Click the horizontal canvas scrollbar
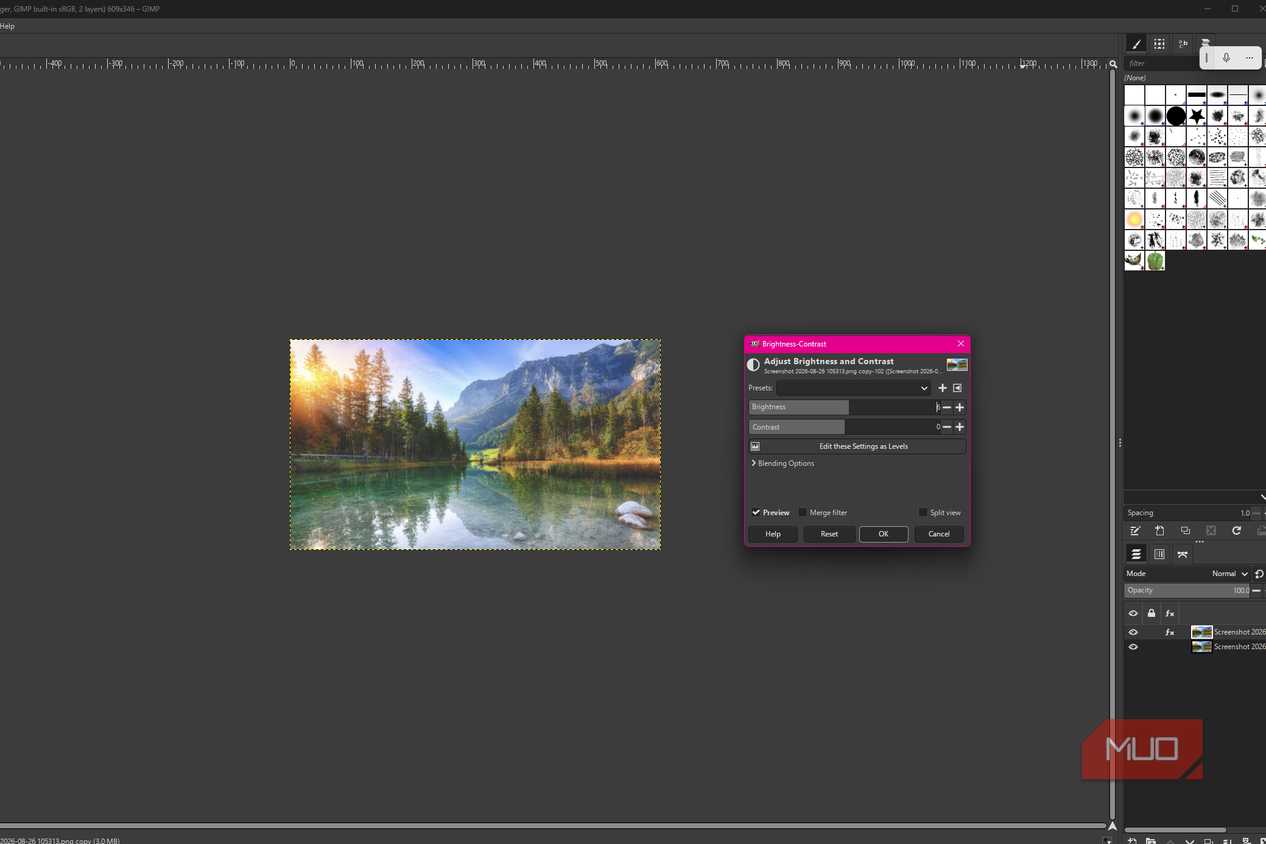This screenshot has height=844, width=1266. 552,826
